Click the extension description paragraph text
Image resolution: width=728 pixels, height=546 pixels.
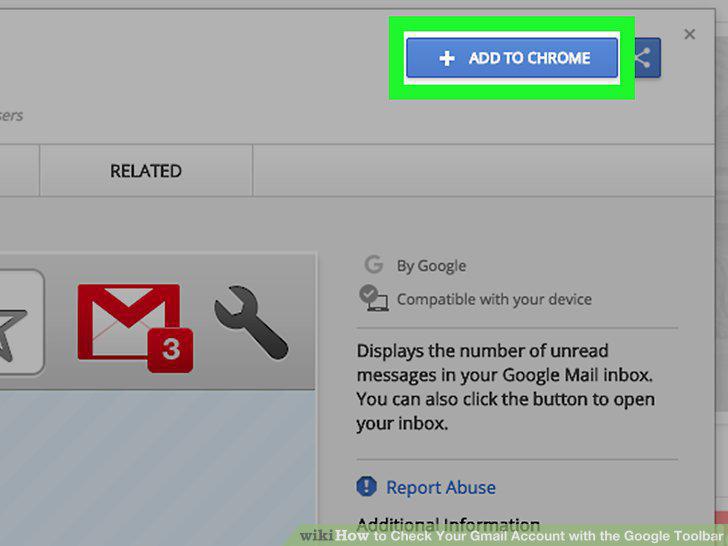506,387
